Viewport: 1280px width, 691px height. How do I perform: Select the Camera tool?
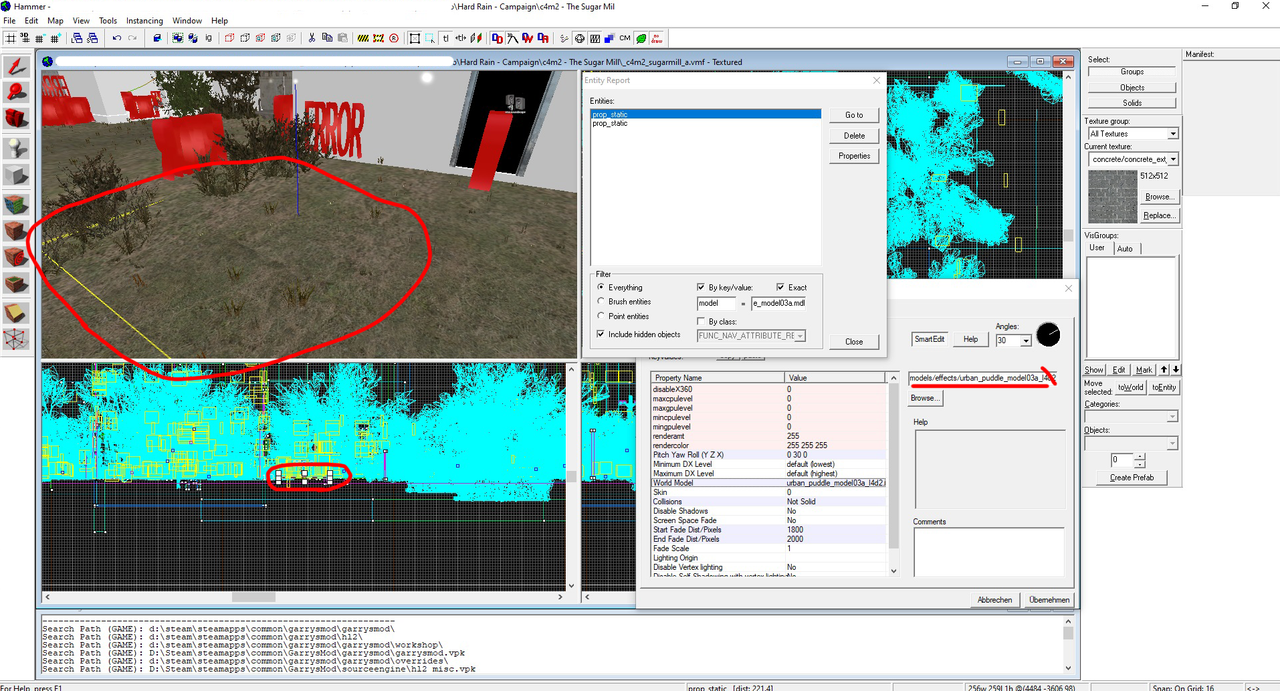17,119
